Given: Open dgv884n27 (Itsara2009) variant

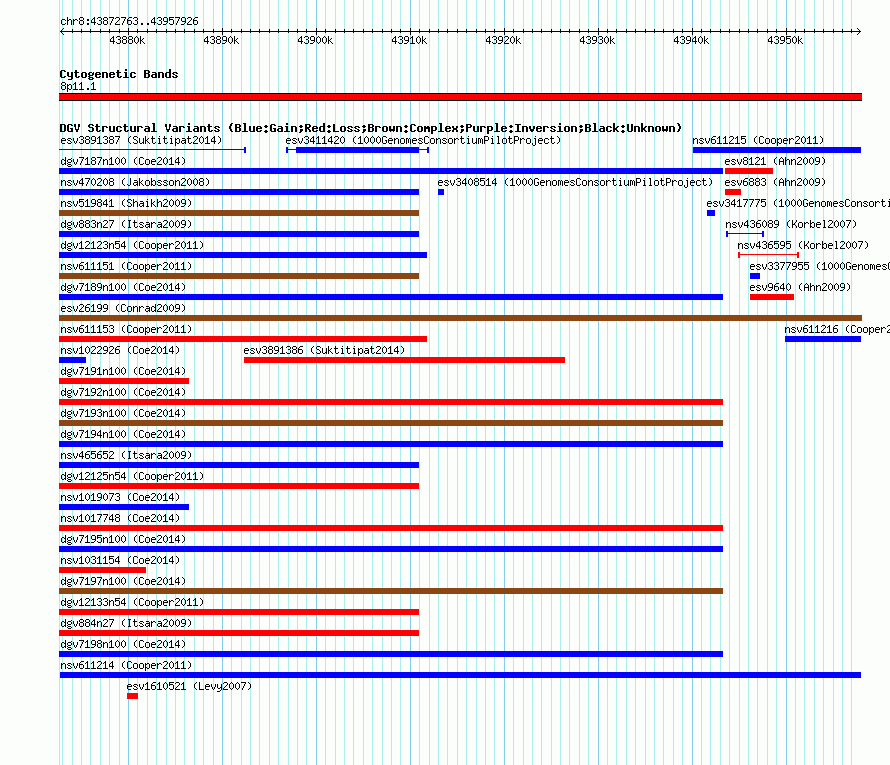Looking at the screenshot, I should 126,623.
